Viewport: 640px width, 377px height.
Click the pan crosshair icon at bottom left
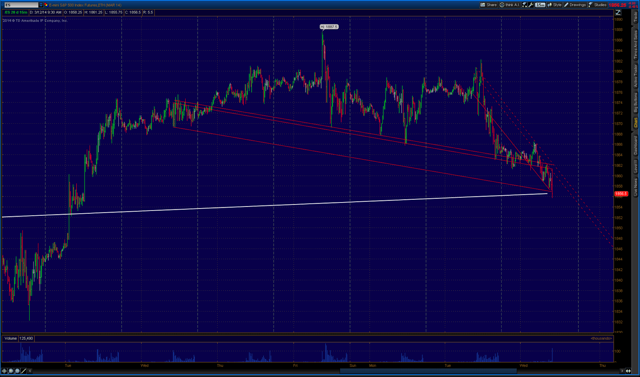point(5,371)
